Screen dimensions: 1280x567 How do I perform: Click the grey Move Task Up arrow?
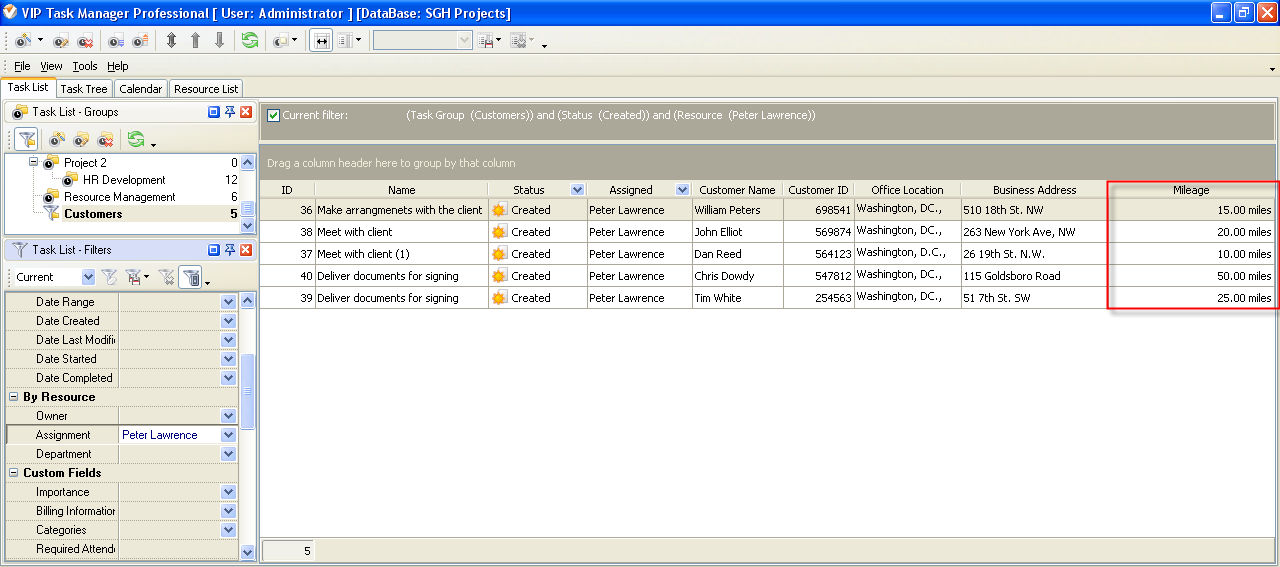pyautogui.click(x=195, y=41)
